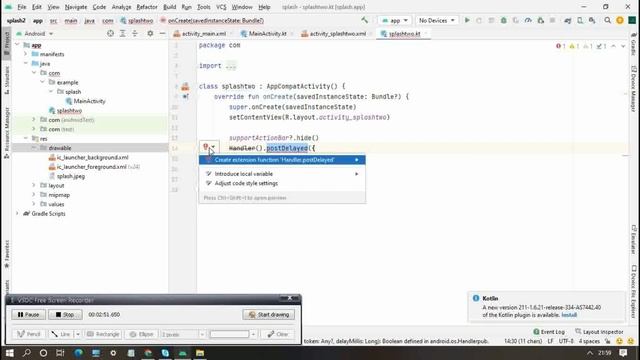The image size is (640, 360).
Task: Open the VCS menu
Action: point(221,7)
